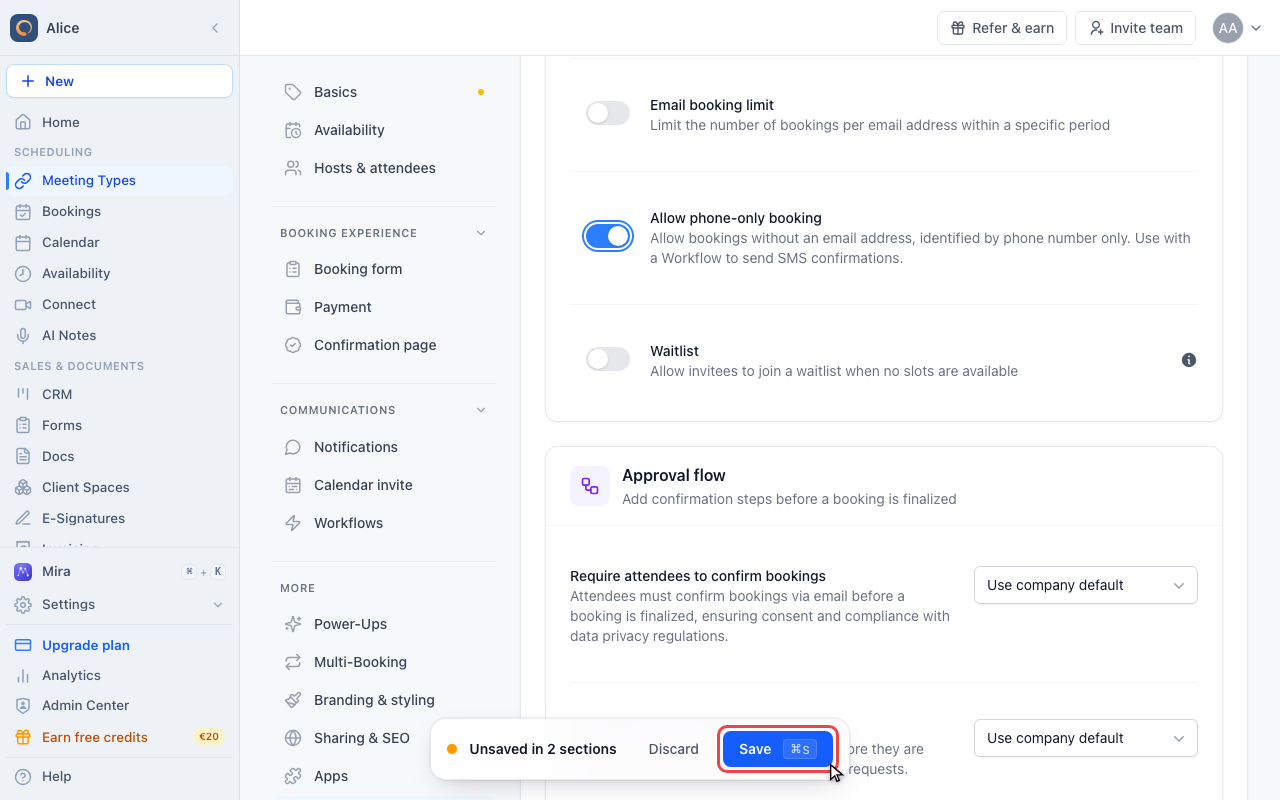The height and width of the screenshot is (800, 1280).
Task: Click the New button
Action: click(x=120, y=81)
